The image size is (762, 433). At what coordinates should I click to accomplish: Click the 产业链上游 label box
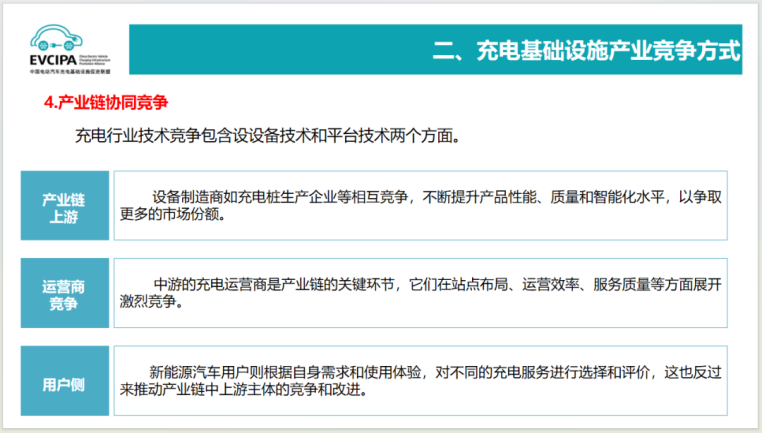(64, 207)
